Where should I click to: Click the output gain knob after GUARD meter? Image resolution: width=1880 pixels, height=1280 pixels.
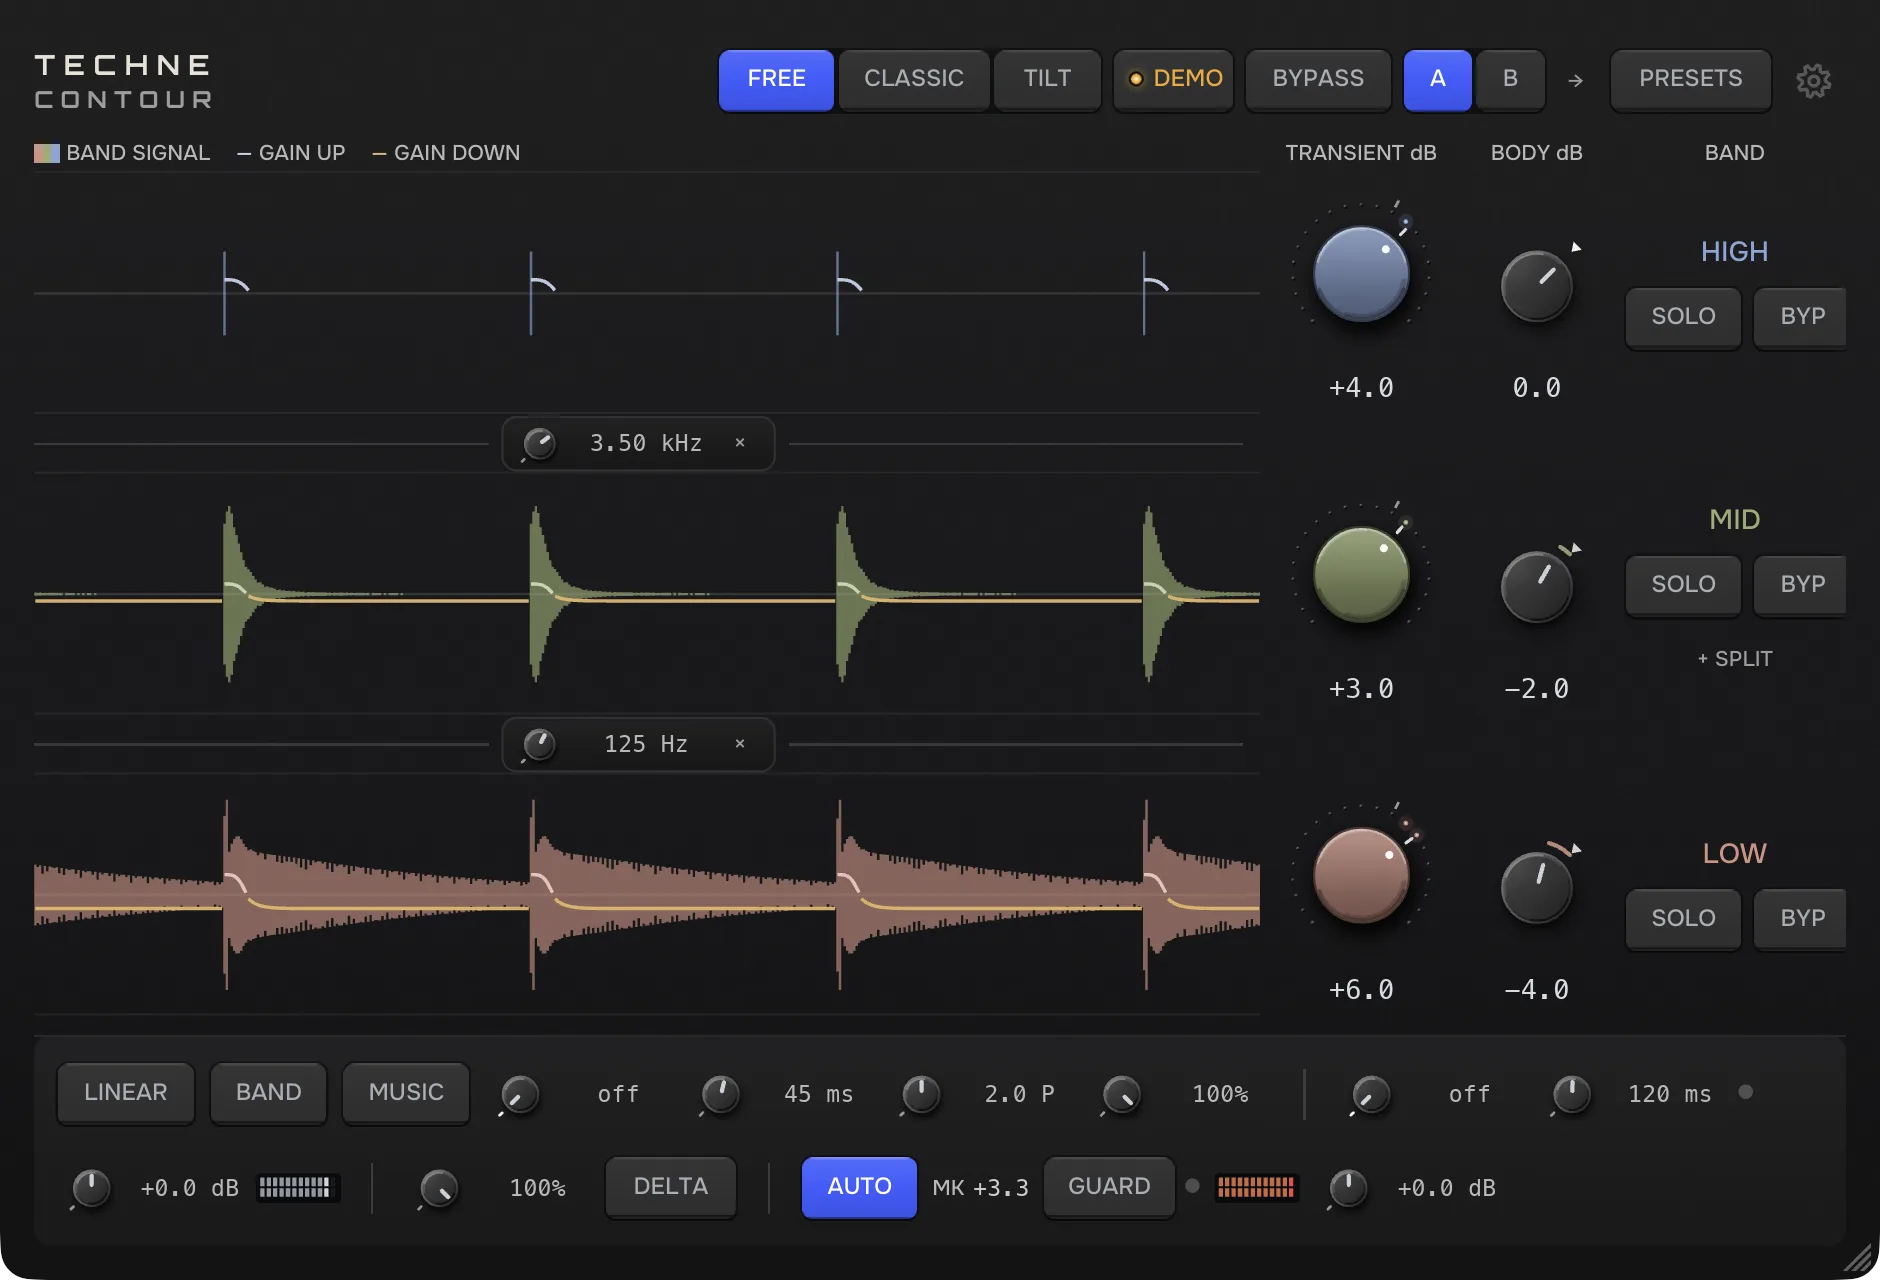pyautogui.click(x=1347, y=1188)
